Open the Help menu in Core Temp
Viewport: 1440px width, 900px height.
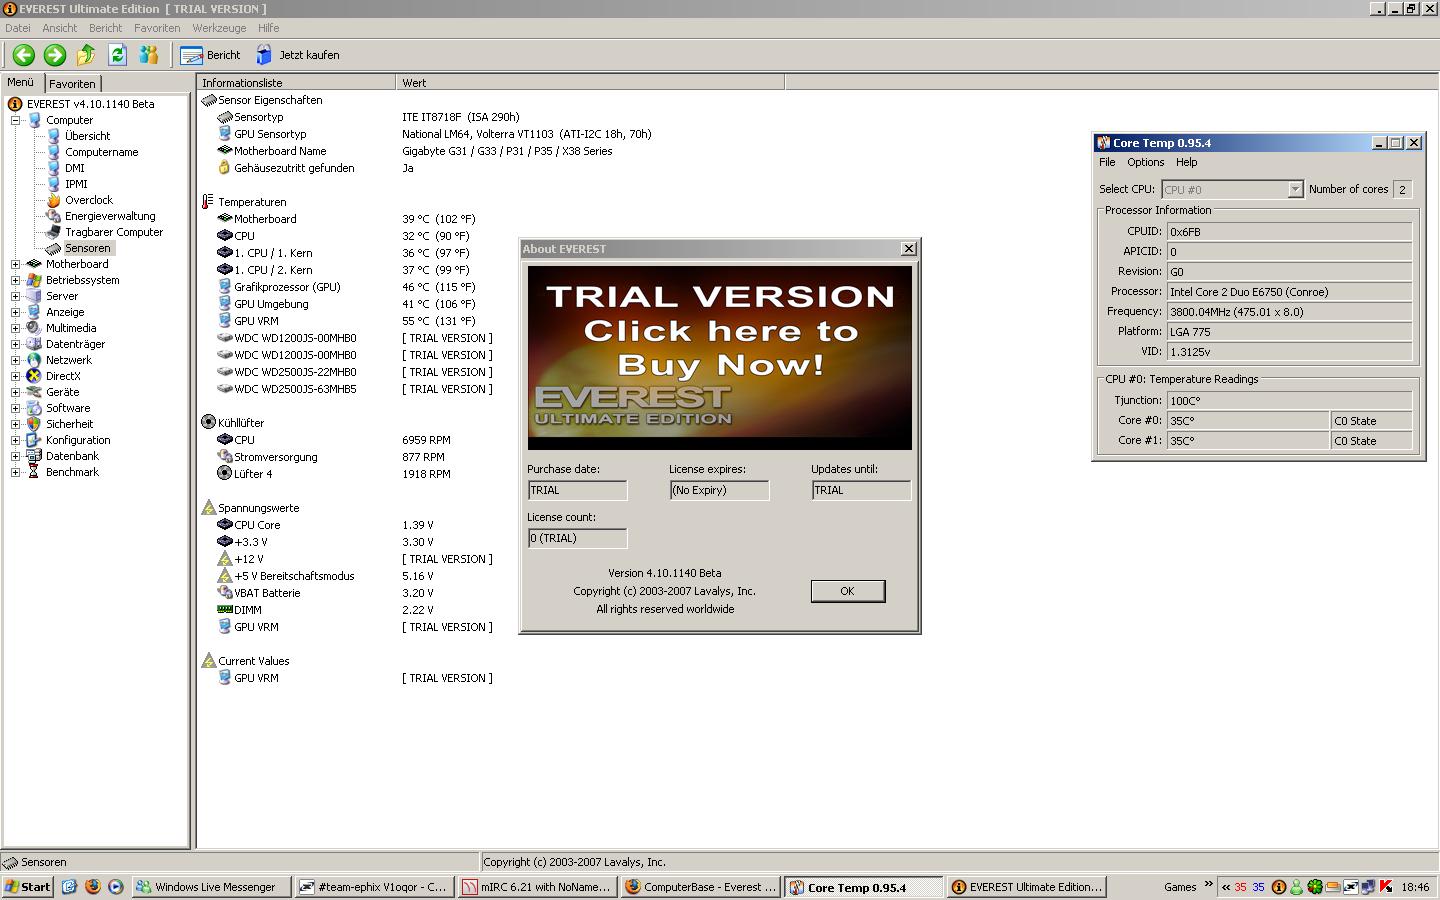pyautogui.click(x=1186, y=162)
